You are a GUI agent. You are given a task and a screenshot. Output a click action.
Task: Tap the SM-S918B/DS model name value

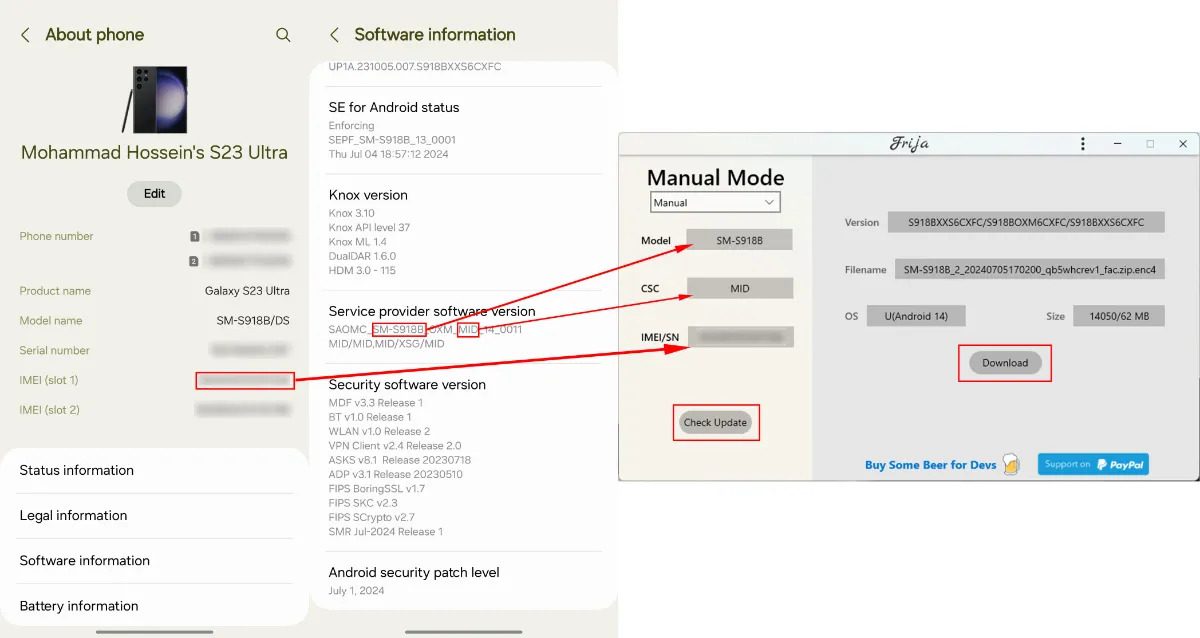pos(254,321)
